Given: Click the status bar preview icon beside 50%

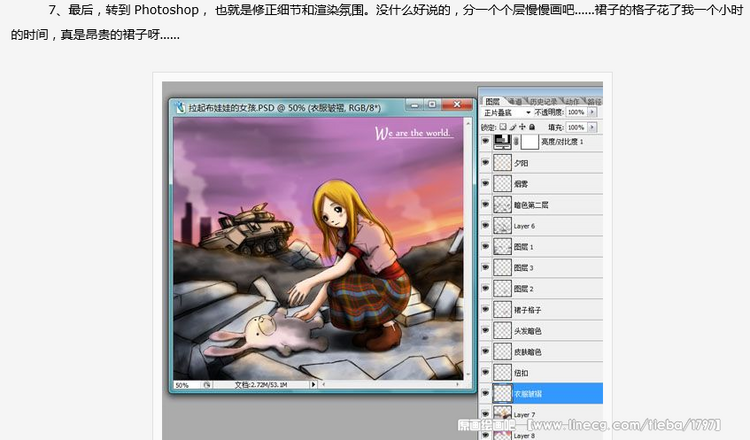Looking at the screenshot, I should tap(207, 385).
